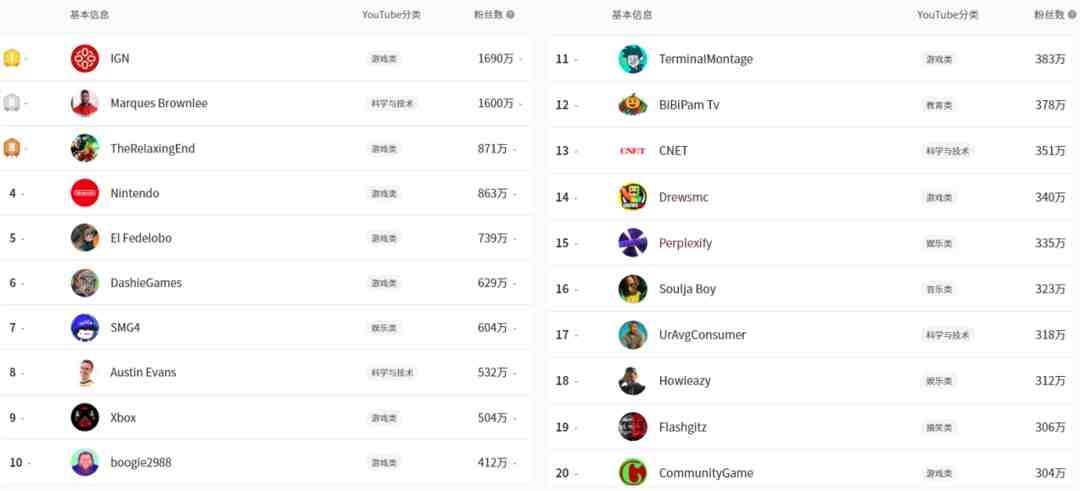Open the IGN channel avatar

pyautogui.click(x=85, y=59)
